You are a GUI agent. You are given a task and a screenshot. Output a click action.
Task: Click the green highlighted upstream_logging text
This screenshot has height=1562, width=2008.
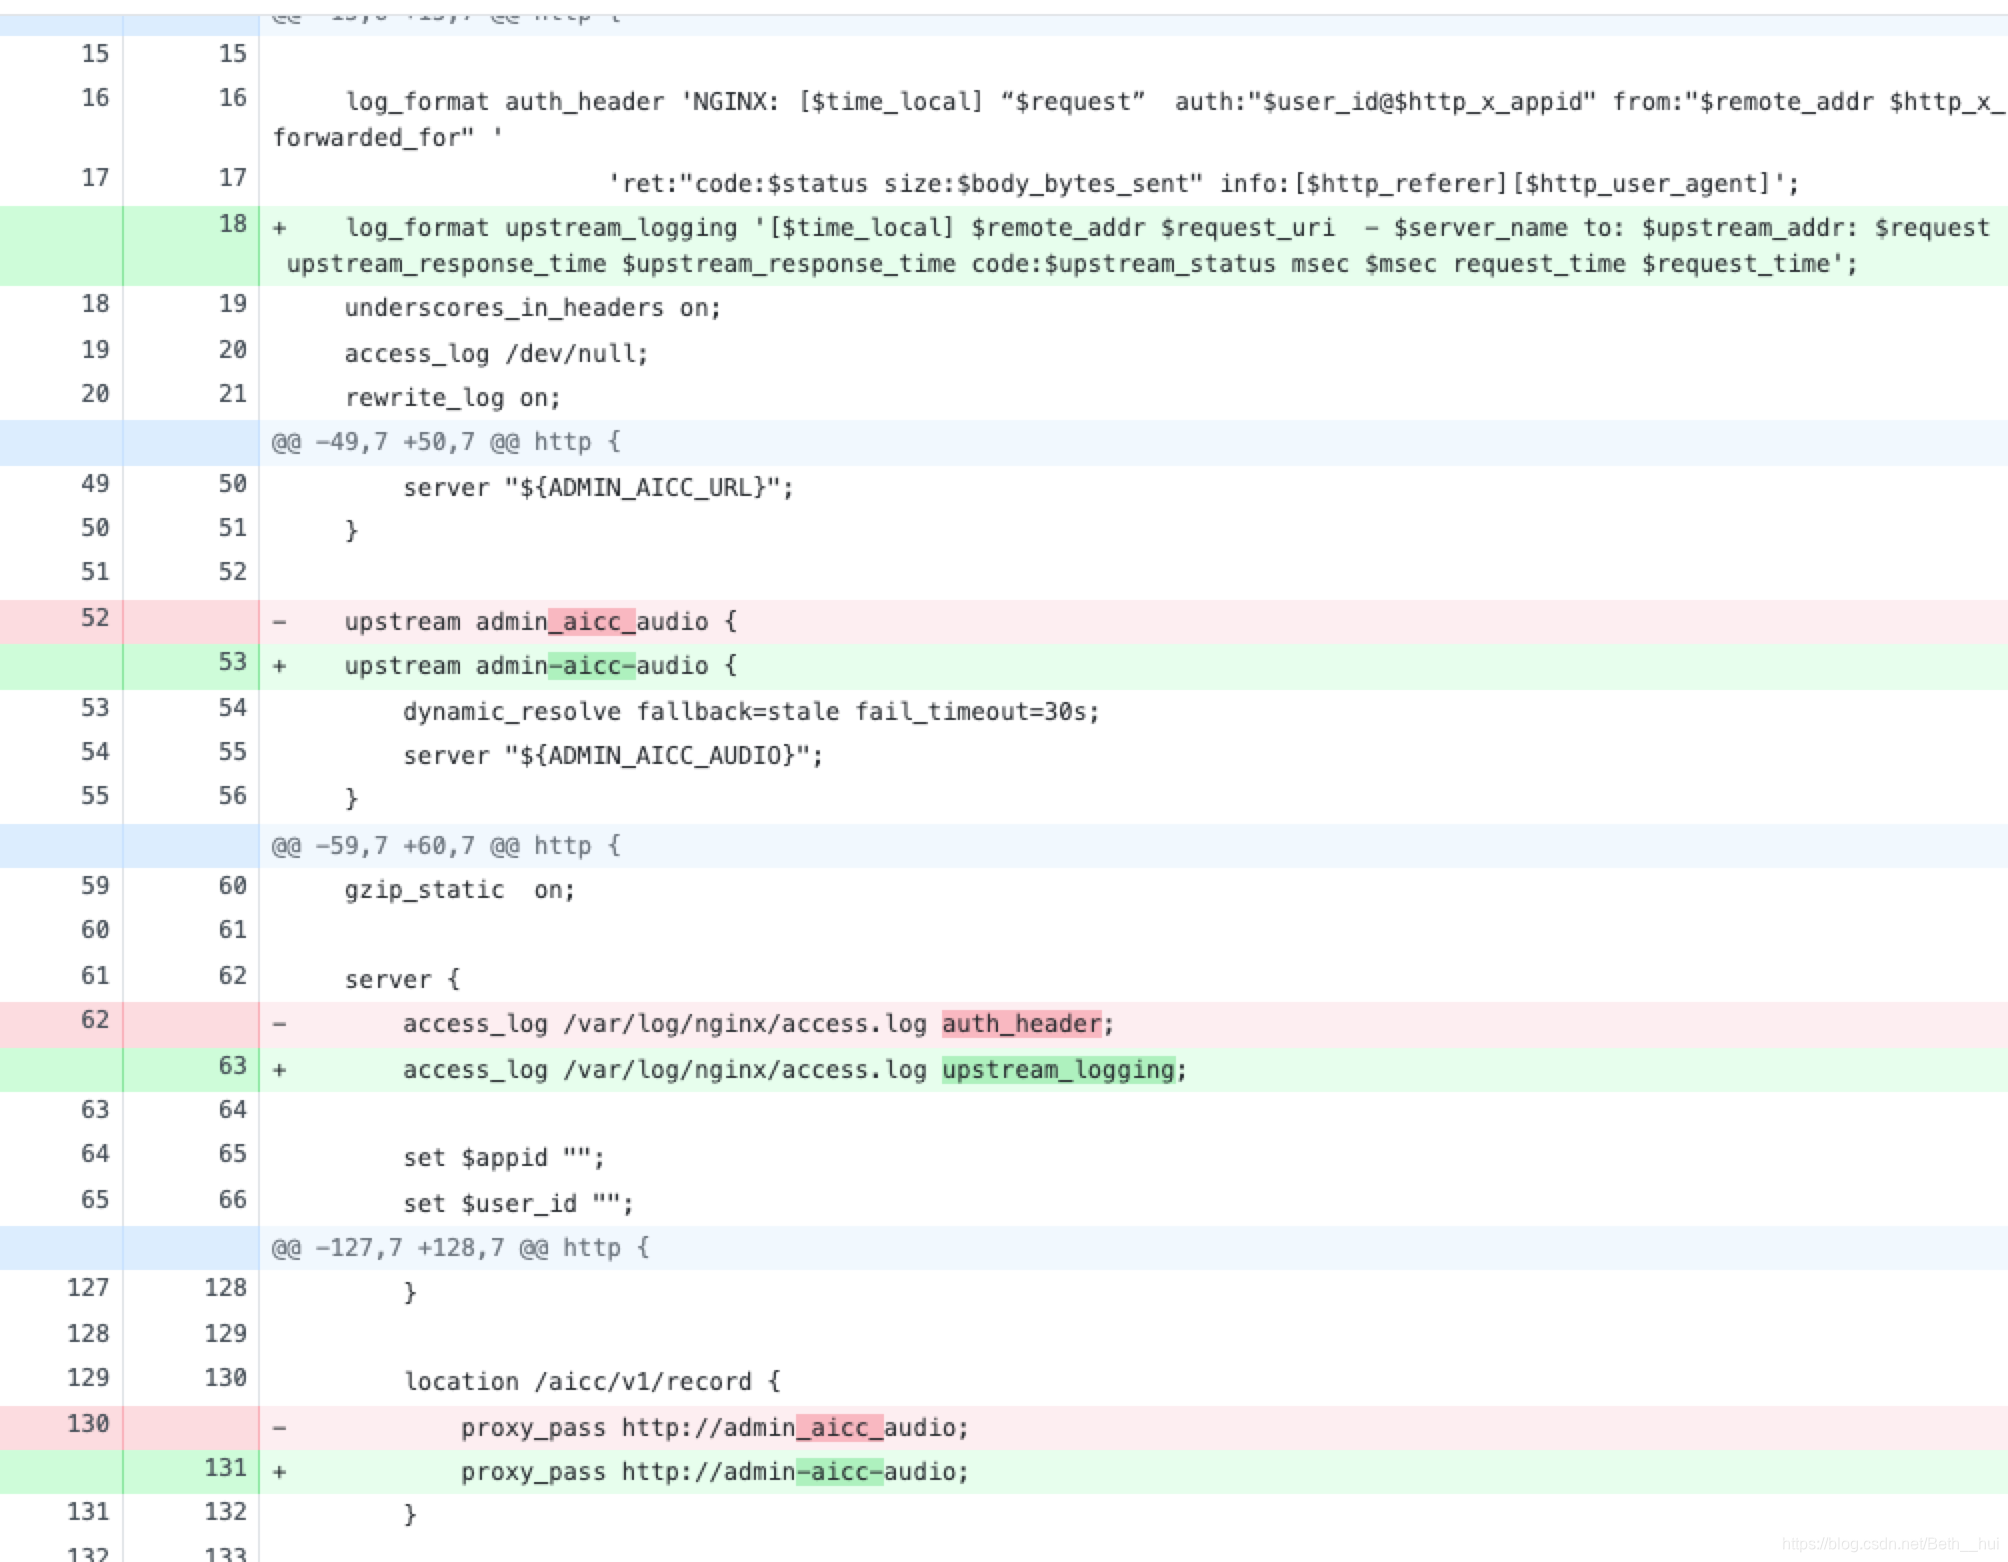pos(1058,1070)
